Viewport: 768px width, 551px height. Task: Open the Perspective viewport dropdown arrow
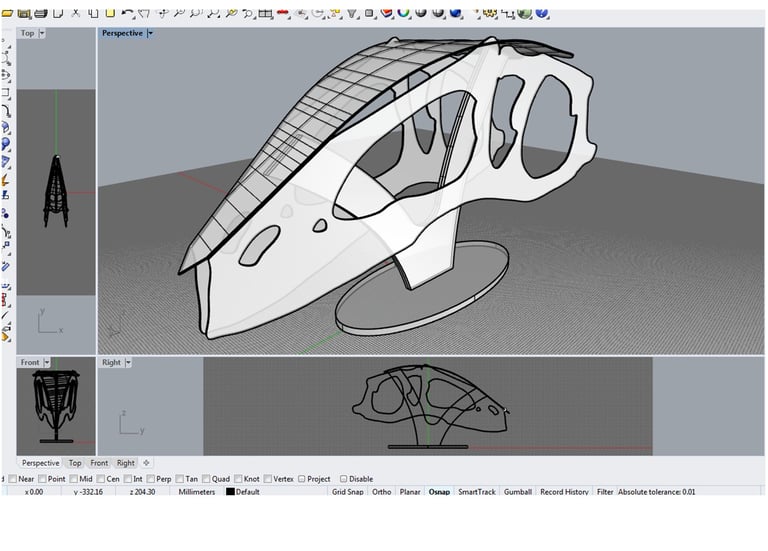click(150, 33)
